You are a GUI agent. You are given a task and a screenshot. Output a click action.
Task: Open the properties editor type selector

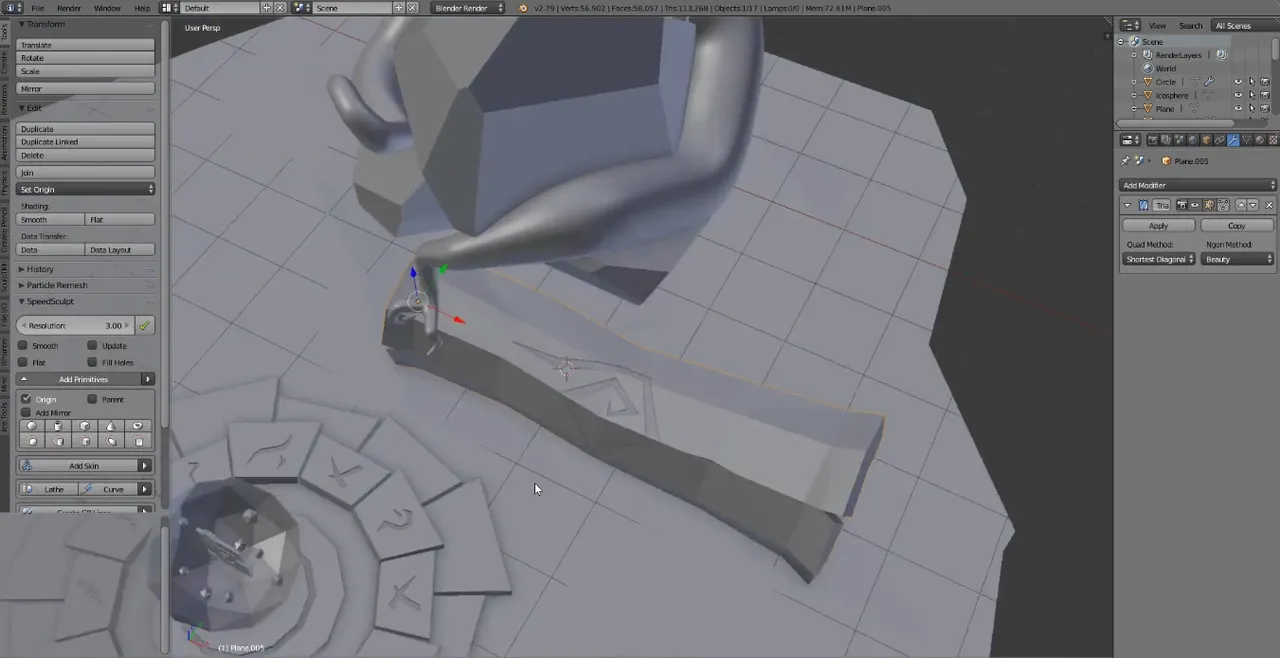click(1130, 140)
